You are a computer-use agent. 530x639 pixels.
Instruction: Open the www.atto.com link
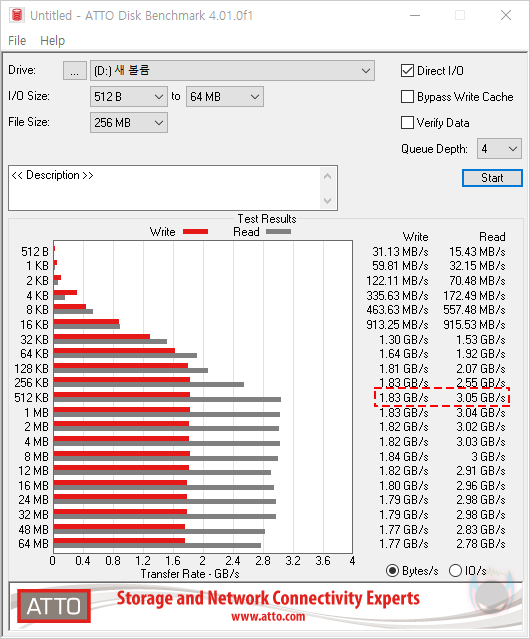pyautogui.click(x=268, y=617)
